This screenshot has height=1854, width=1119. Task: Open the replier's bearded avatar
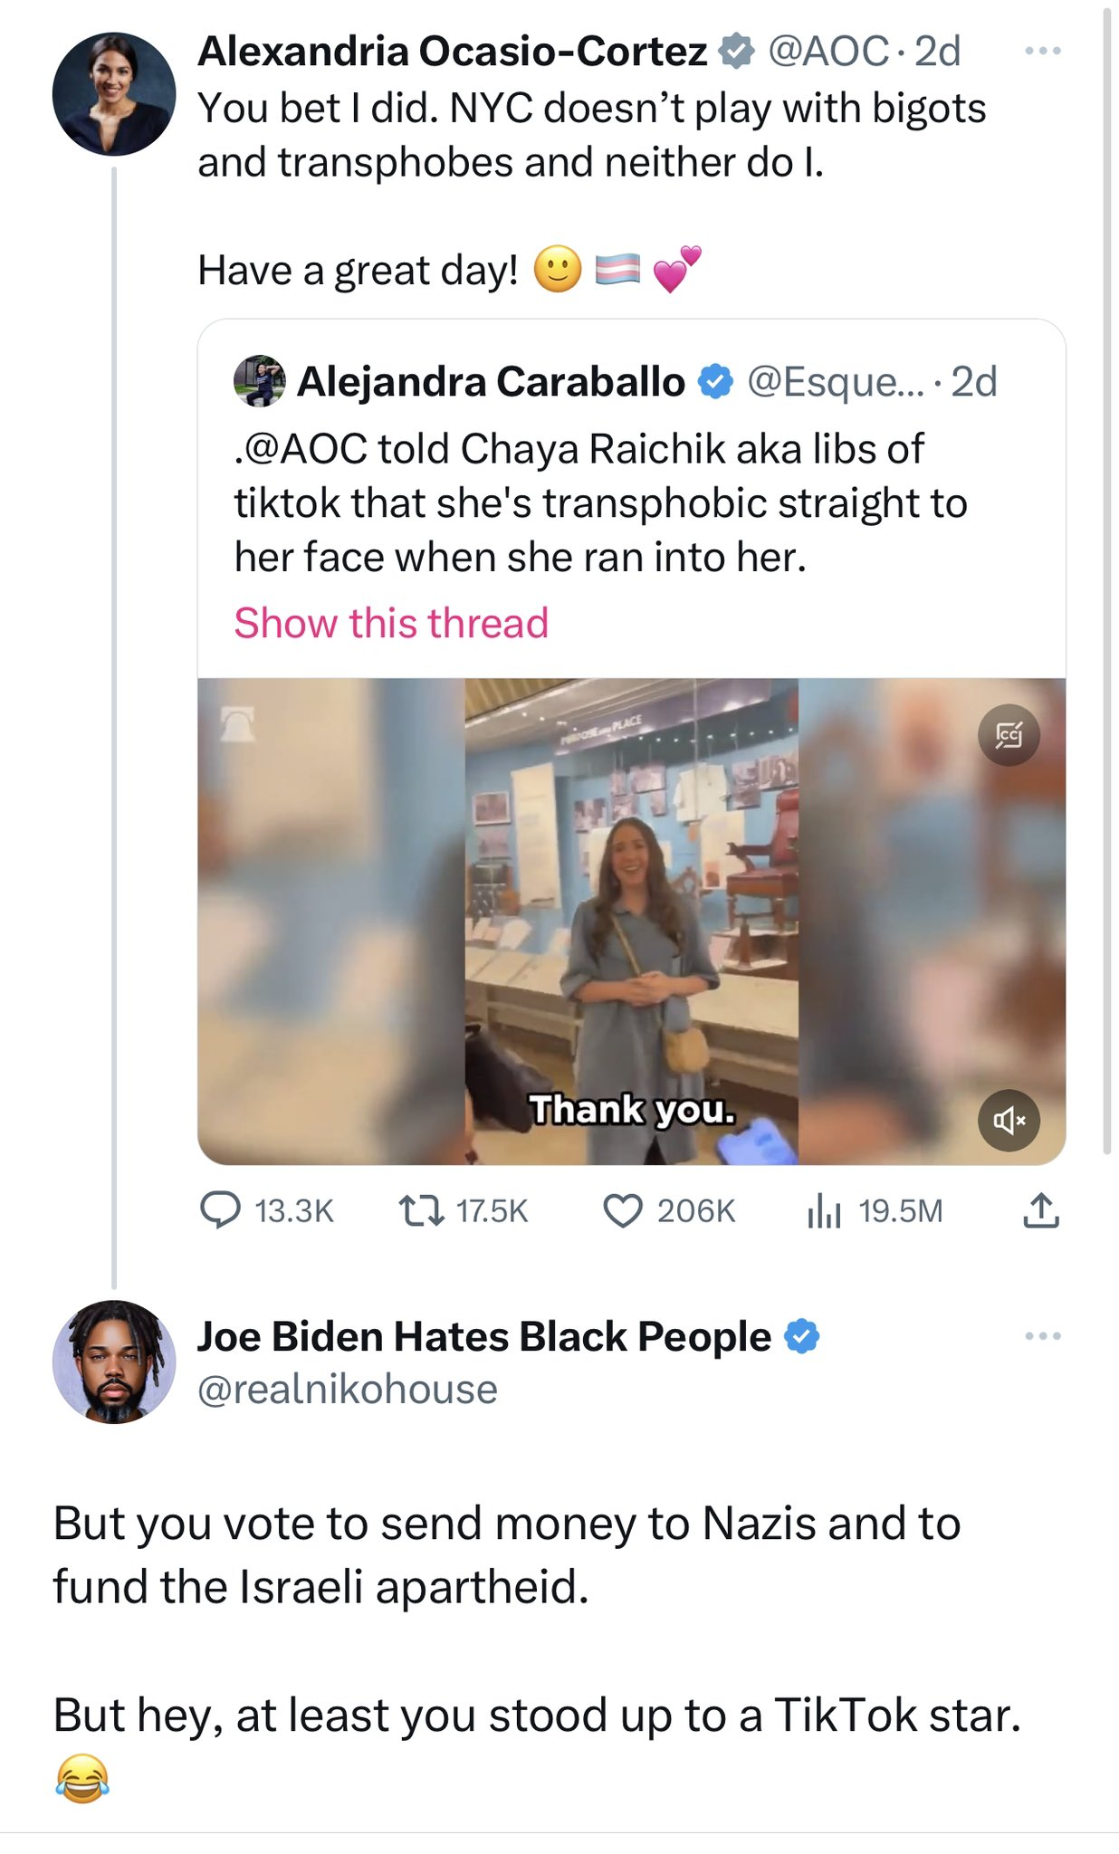coord(114,1362)
